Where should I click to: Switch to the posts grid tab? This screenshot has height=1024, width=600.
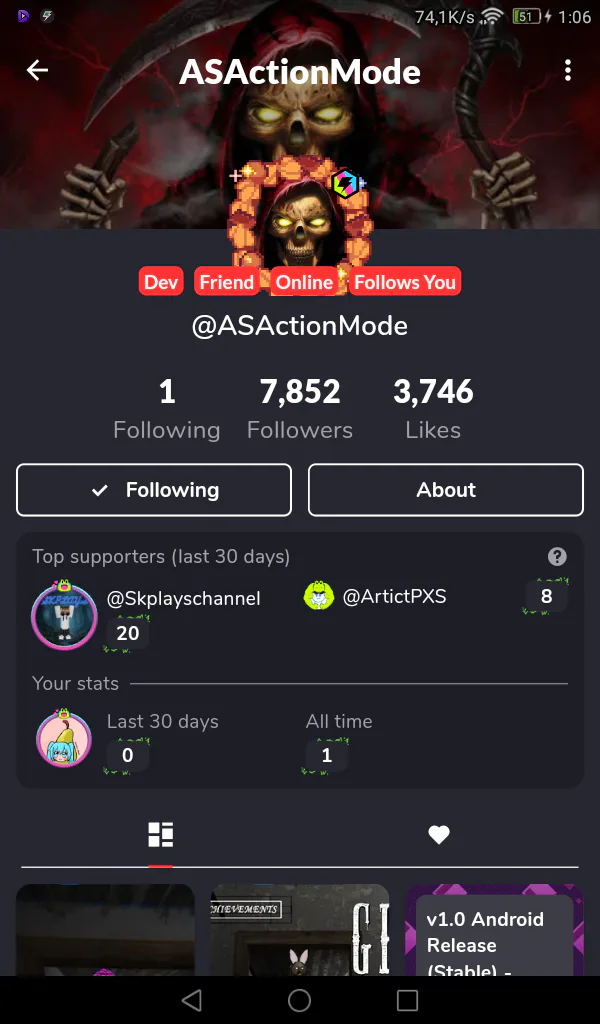[x=161, y=835]
